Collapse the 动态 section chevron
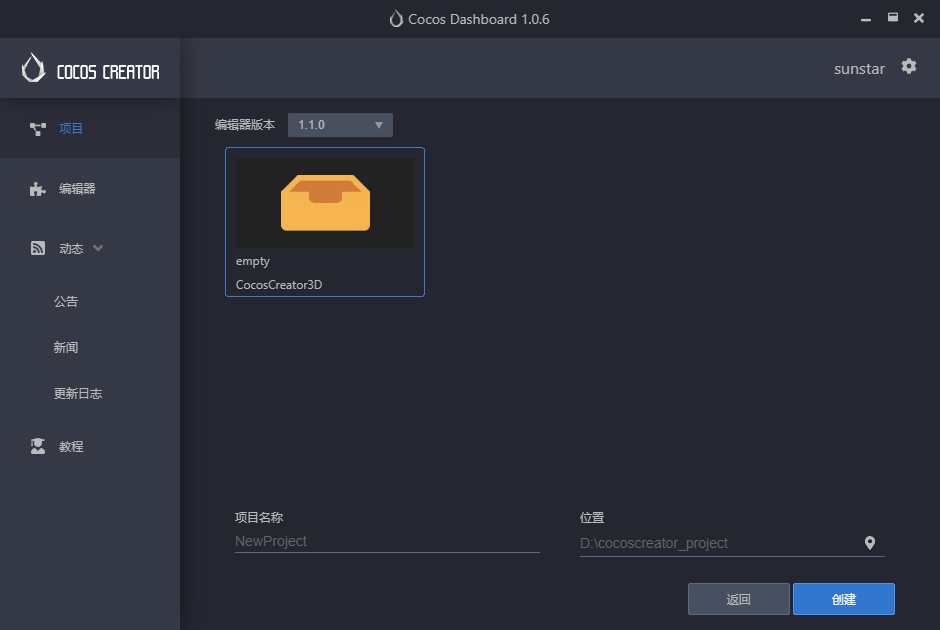Viewport: 940px width, 630px height. 98,248
